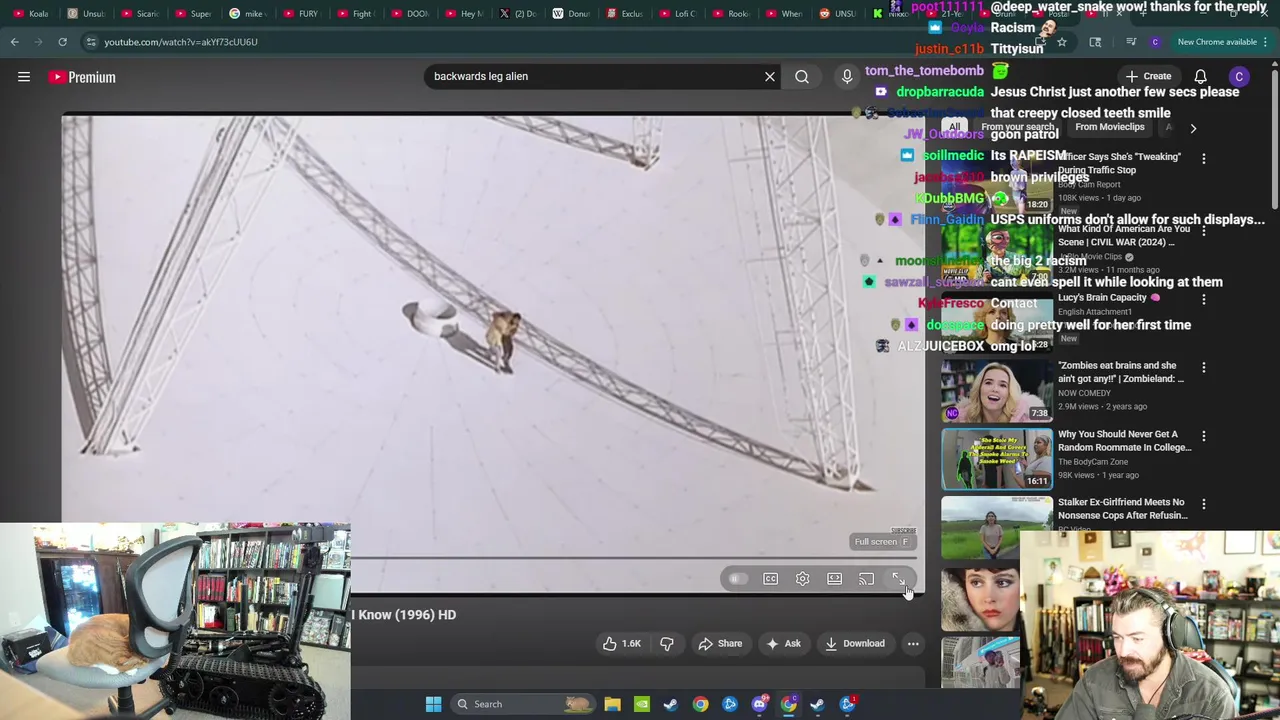Open the Windows Start menu
The image size is (1280, 720).
pos(433,704)
